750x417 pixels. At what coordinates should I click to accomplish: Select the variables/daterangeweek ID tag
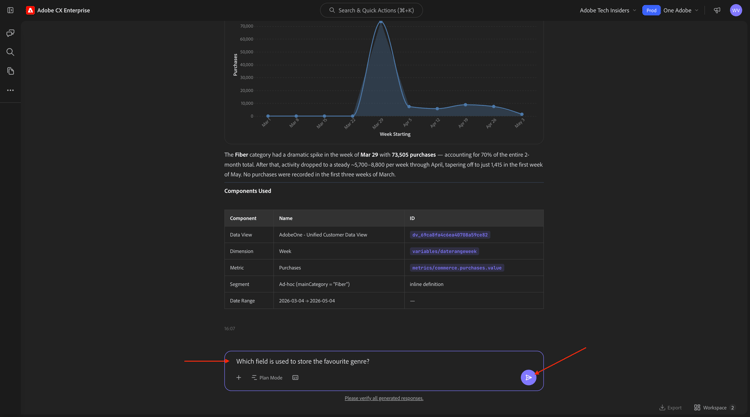click(444, 251)
